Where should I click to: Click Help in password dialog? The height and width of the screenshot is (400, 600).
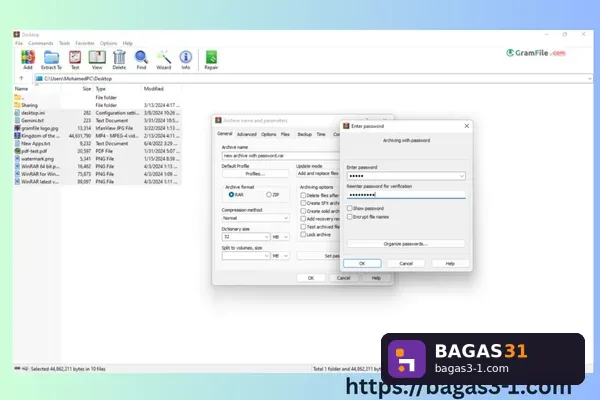[x=450, y=263]
